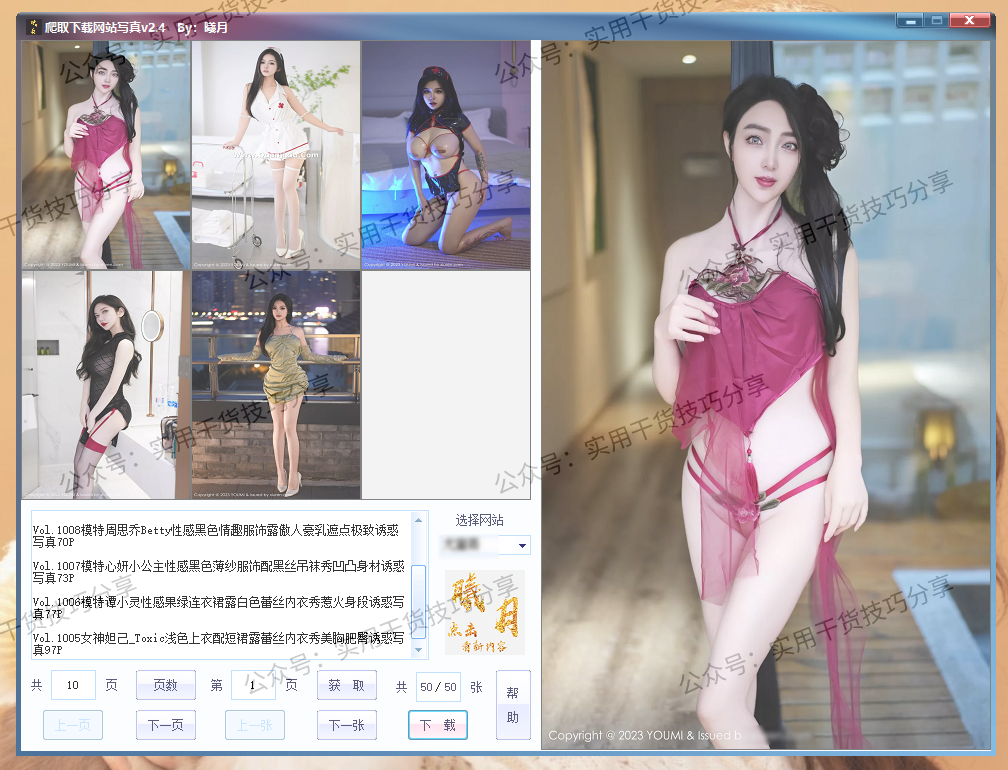Start download with the 下载 button
The height and width of the screenshot is (770, 1008).
tap(437, 724)
